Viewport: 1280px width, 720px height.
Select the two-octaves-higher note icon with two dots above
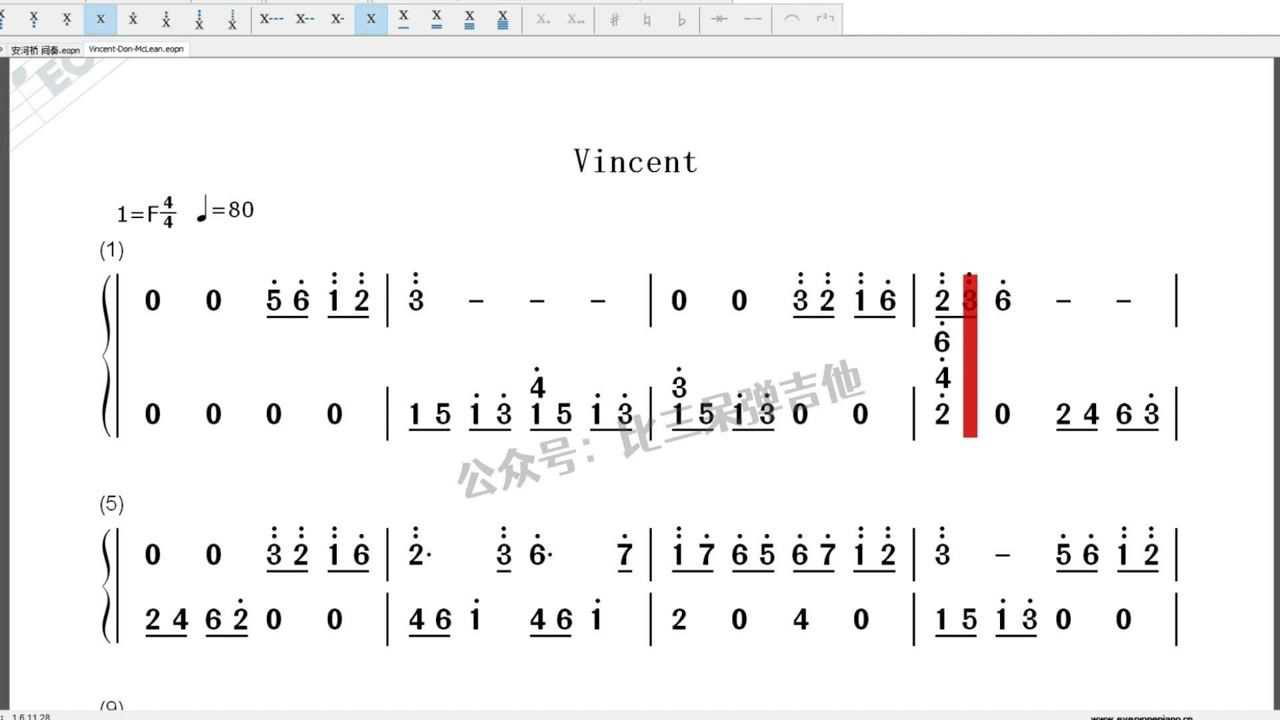click(x=166, y=19)
